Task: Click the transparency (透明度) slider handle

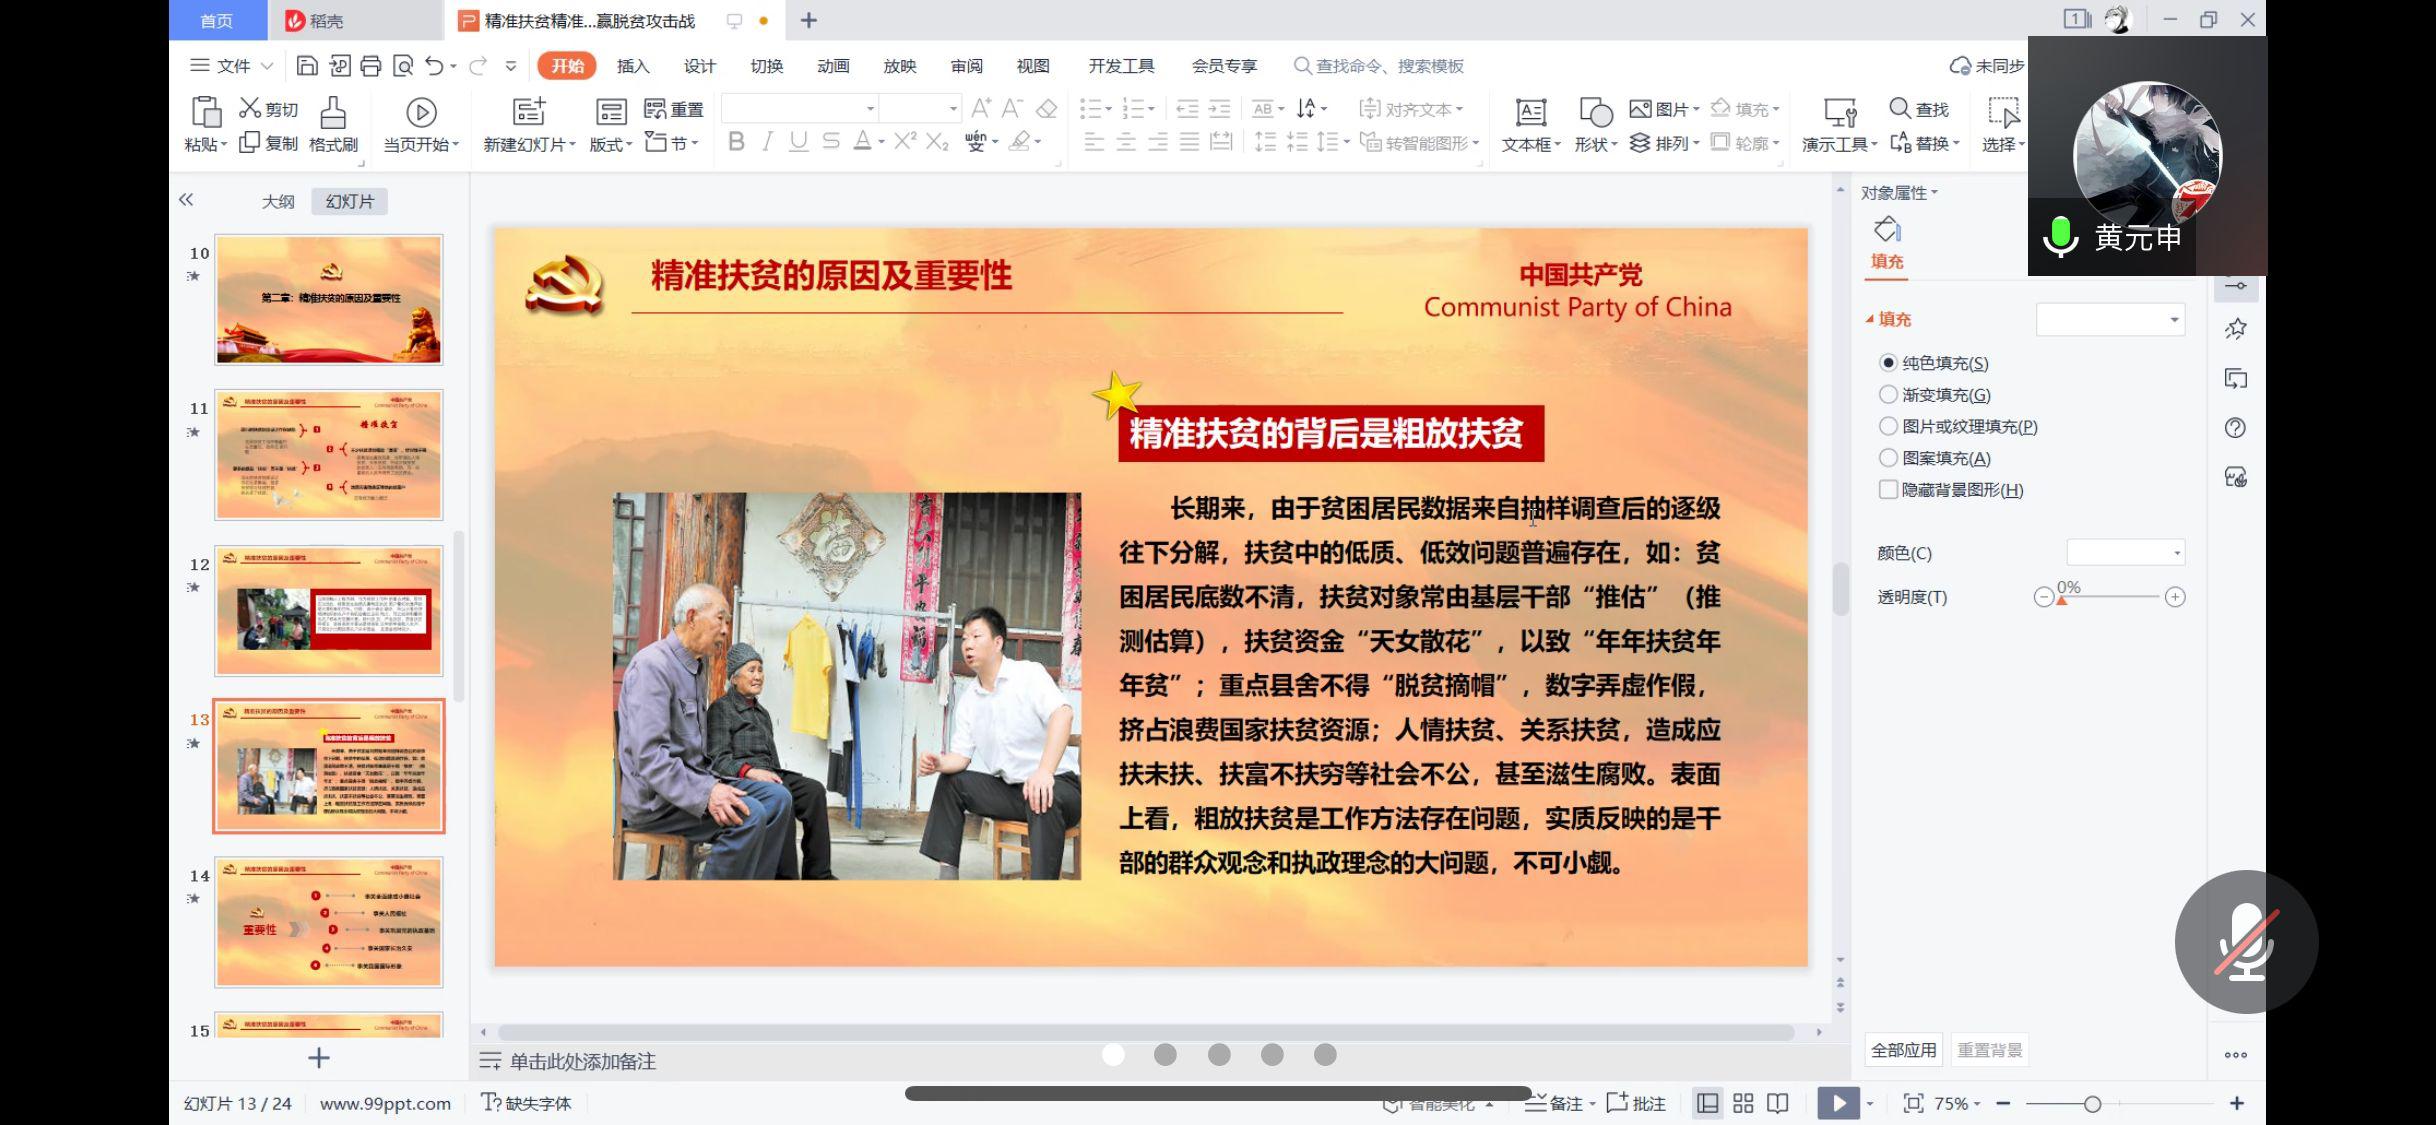Action: [x=2061, y=600]
